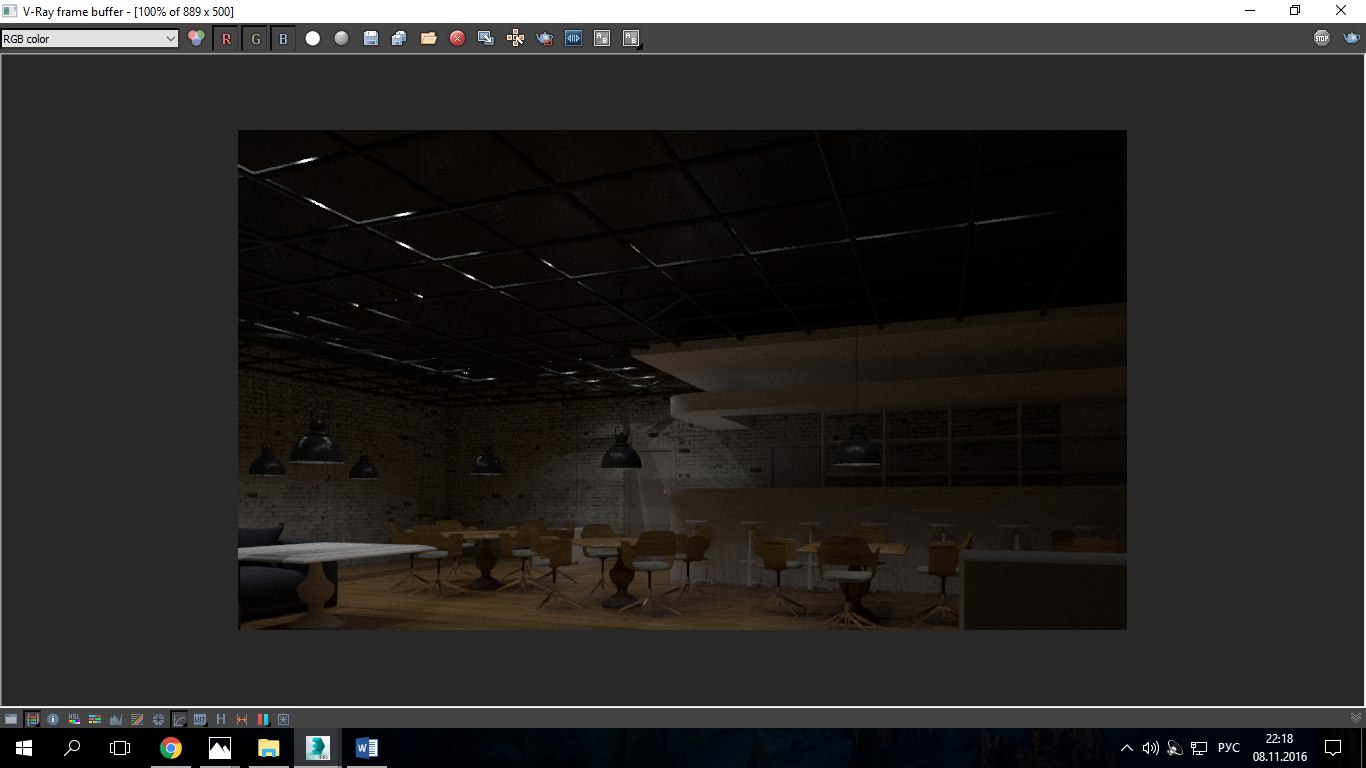Expand the bottom-right chevron of the VFB
This screenshot has height=768, width=1366.
click(1355, 718)
